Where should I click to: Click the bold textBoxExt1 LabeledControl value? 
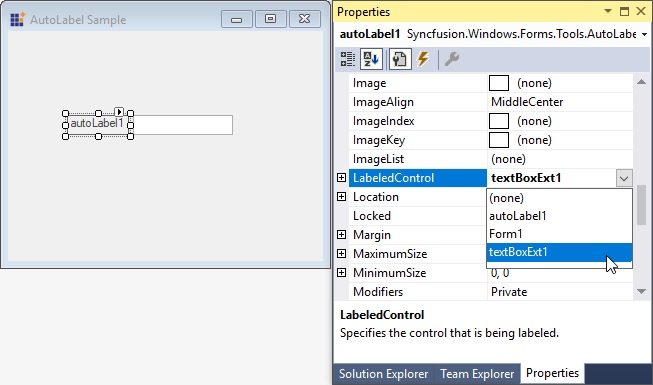click(526, 178)
